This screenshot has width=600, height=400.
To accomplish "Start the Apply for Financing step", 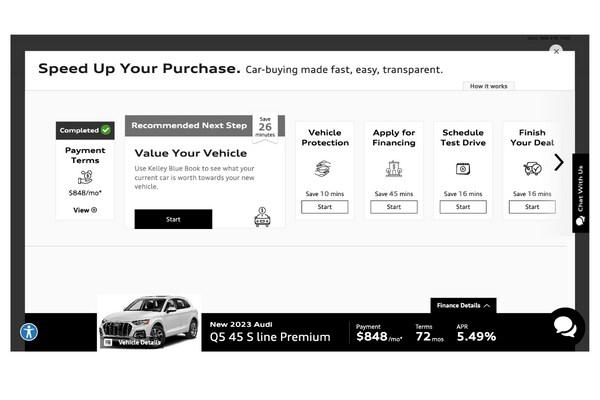I will pos(394,207).
